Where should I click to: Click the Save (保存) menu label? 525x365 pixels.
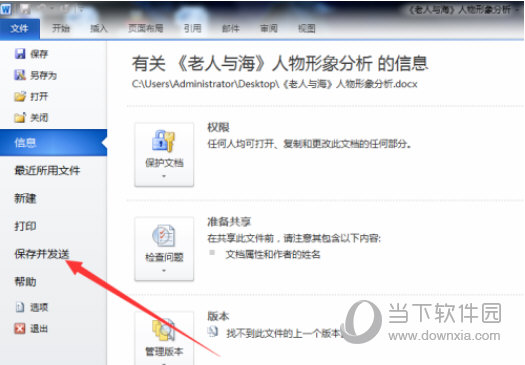[x=39, y=54]
